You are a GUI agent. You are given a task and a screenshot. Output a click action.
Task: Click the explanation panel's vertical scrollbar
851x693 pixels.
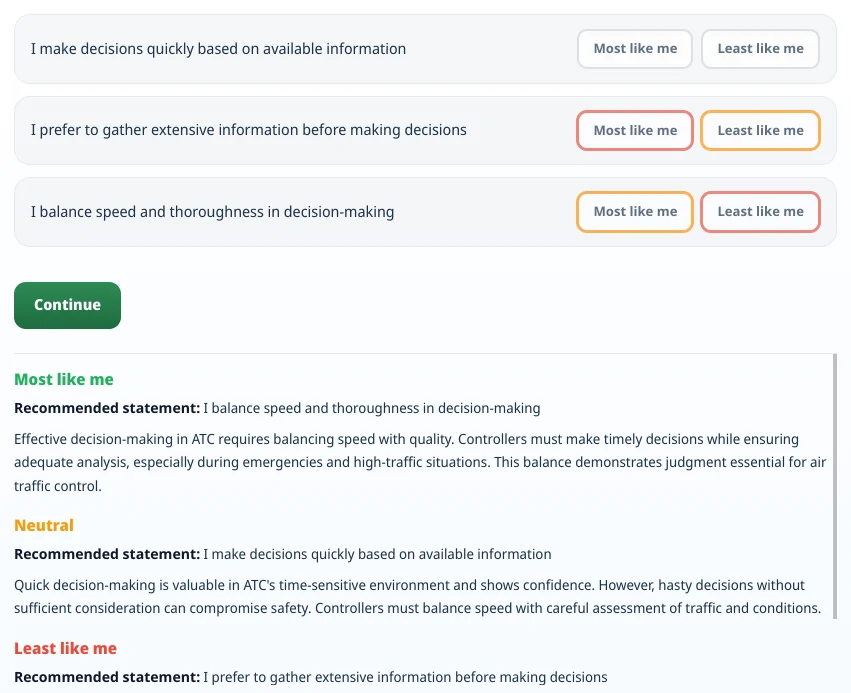[x=834, y=486]
